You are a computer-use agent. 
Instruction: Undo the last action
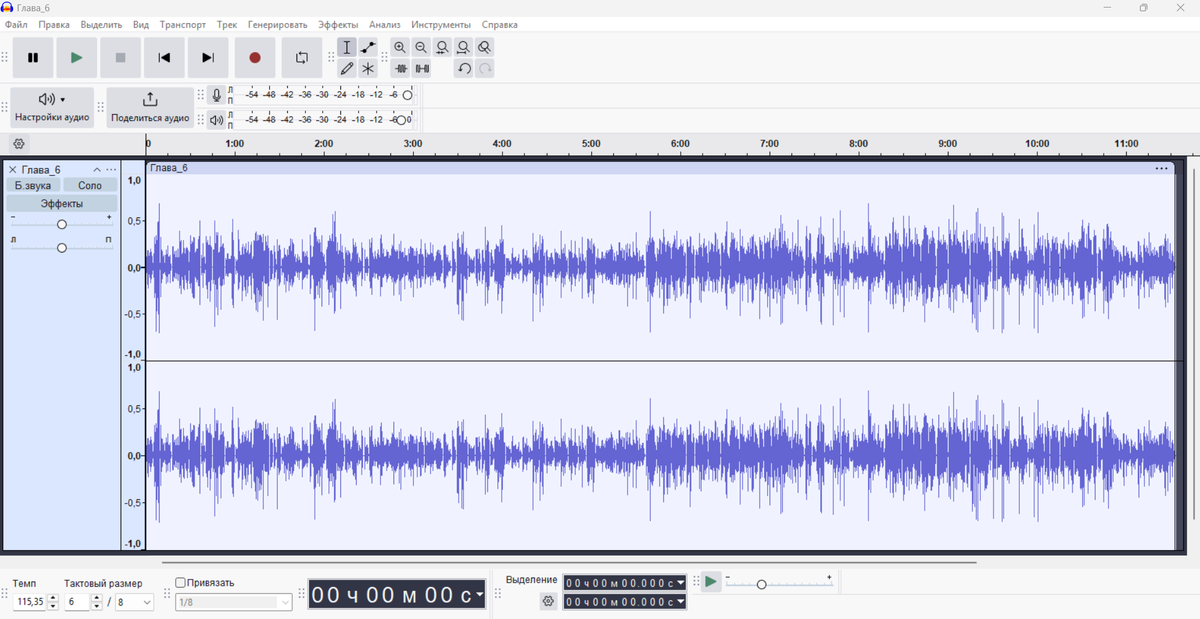pos(464,68)
